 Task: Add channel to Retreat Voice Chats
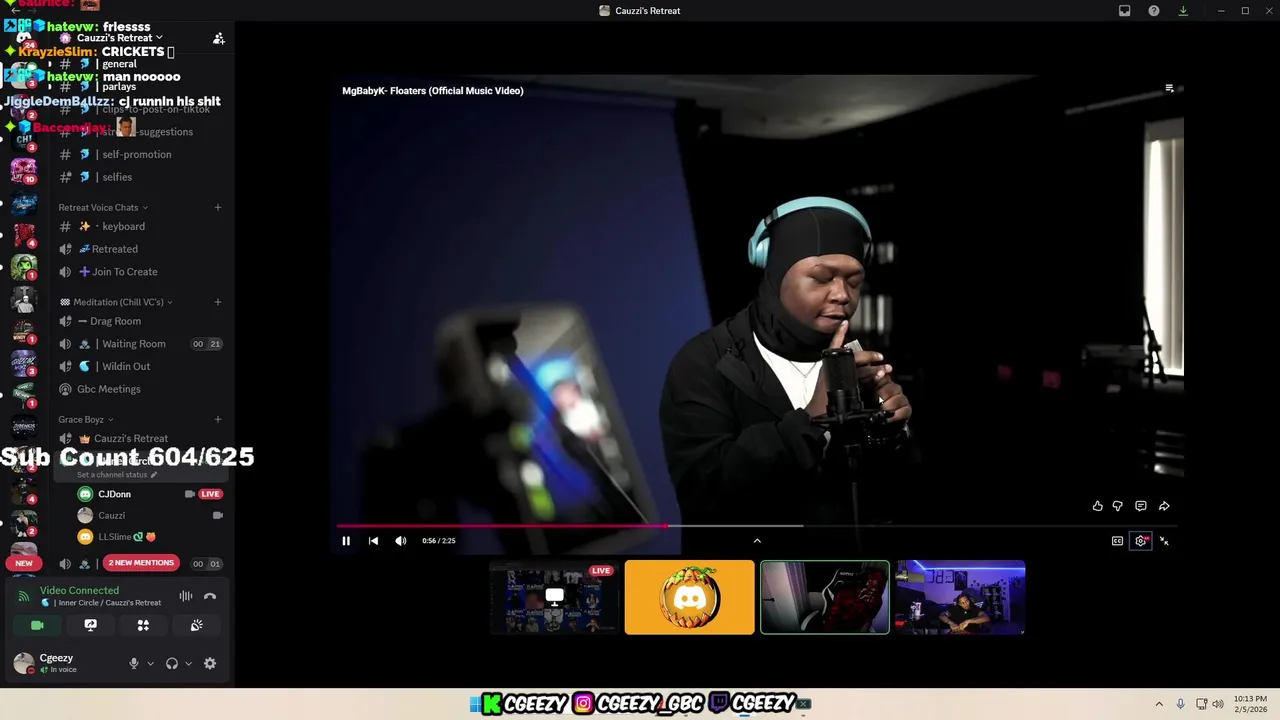click(x=218, y=207)
